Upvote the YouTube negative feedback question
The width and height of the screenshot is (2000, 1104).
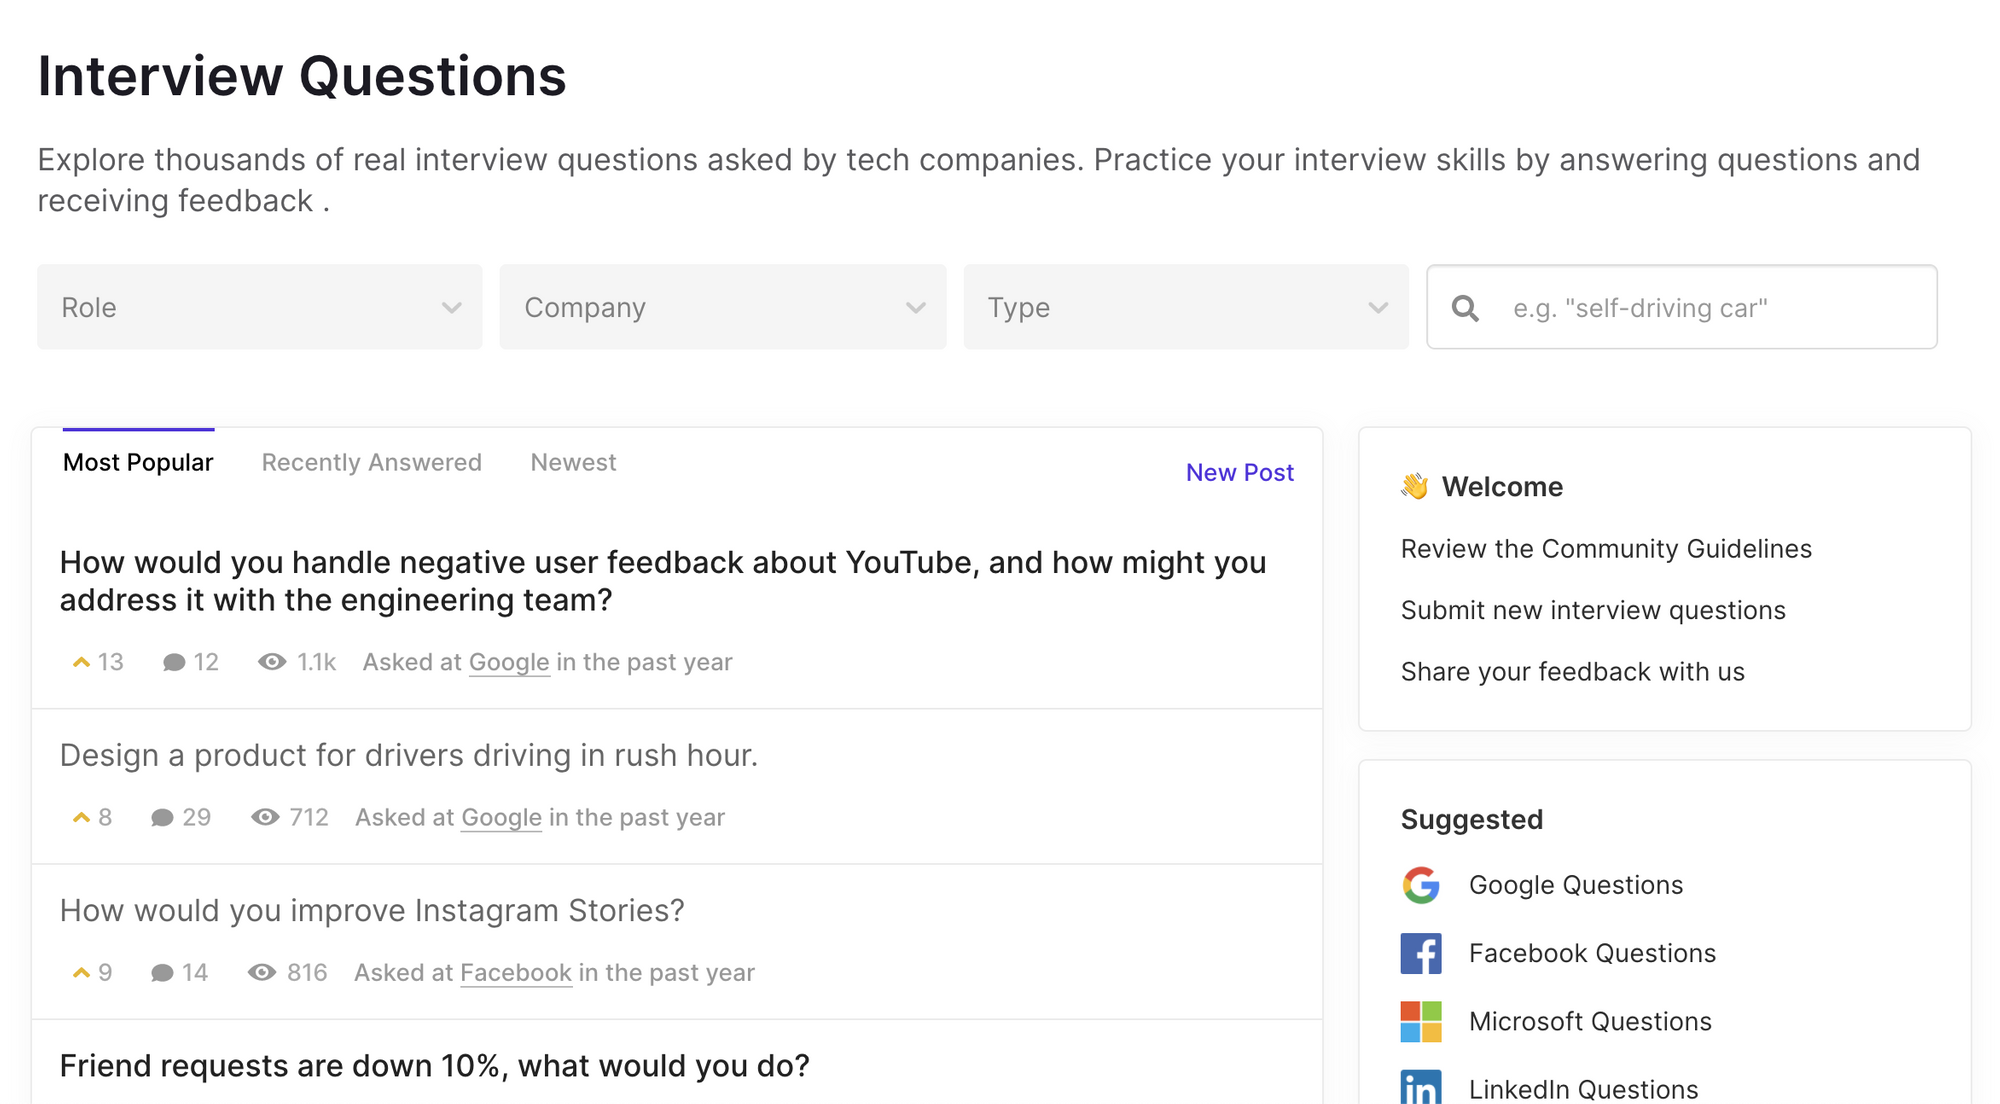(x=81, y=662)
